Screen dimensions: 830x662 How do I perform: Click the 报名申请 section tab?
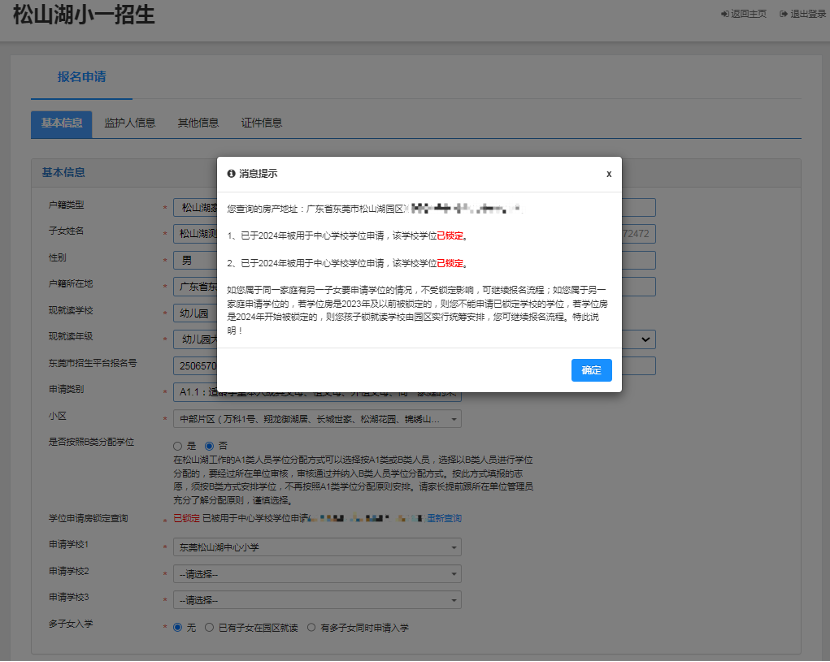81,77
